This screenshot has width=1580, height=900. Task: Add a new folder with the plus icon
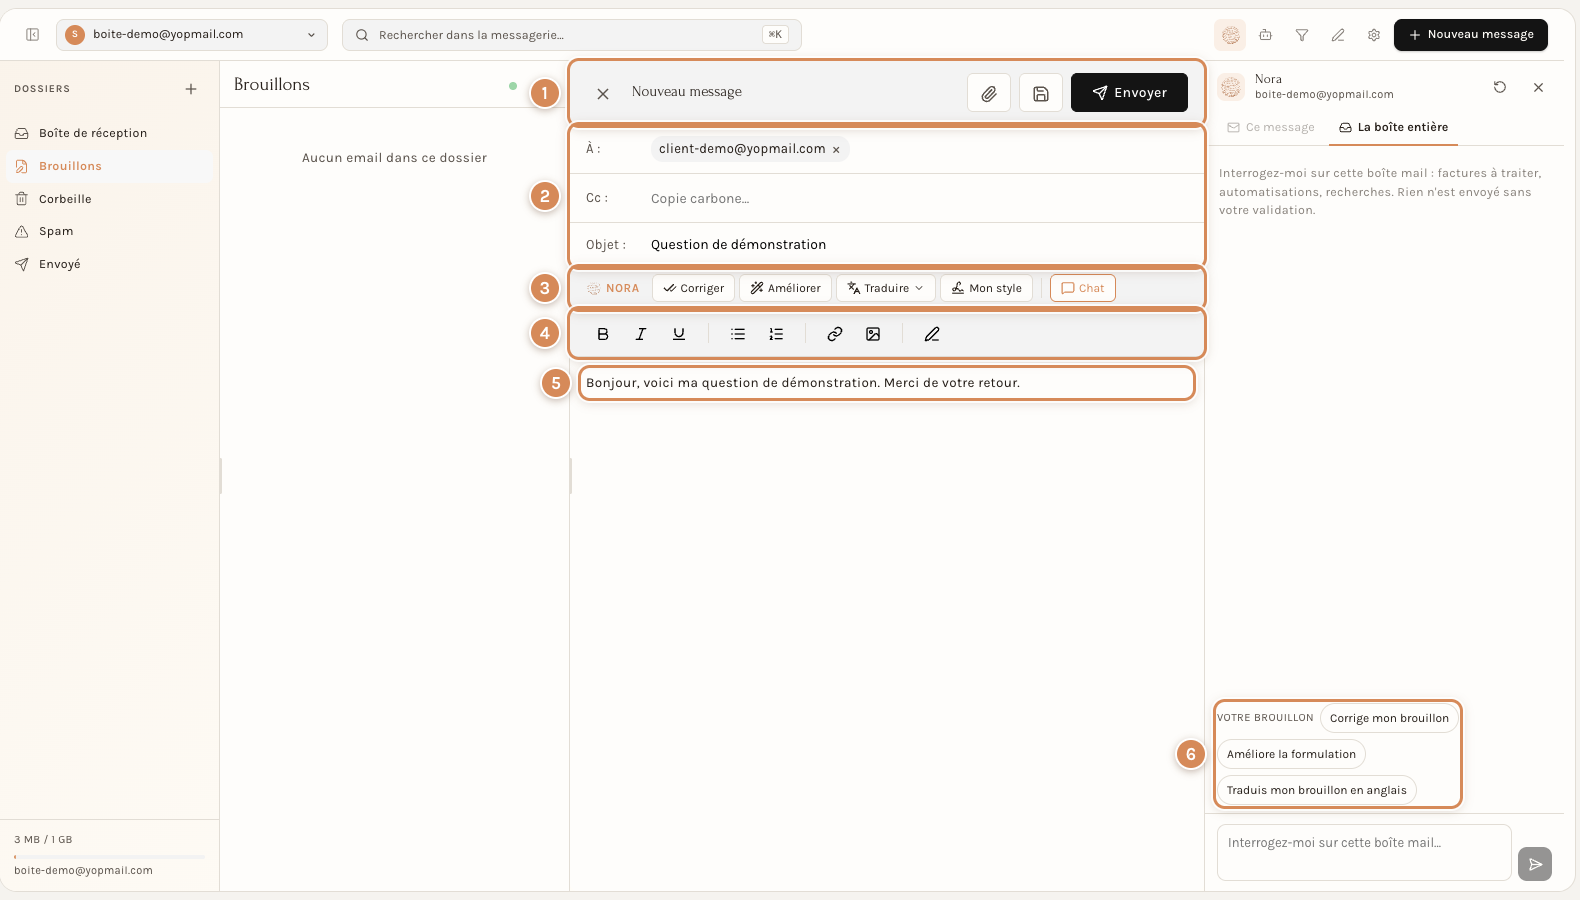tap(191, 89)
